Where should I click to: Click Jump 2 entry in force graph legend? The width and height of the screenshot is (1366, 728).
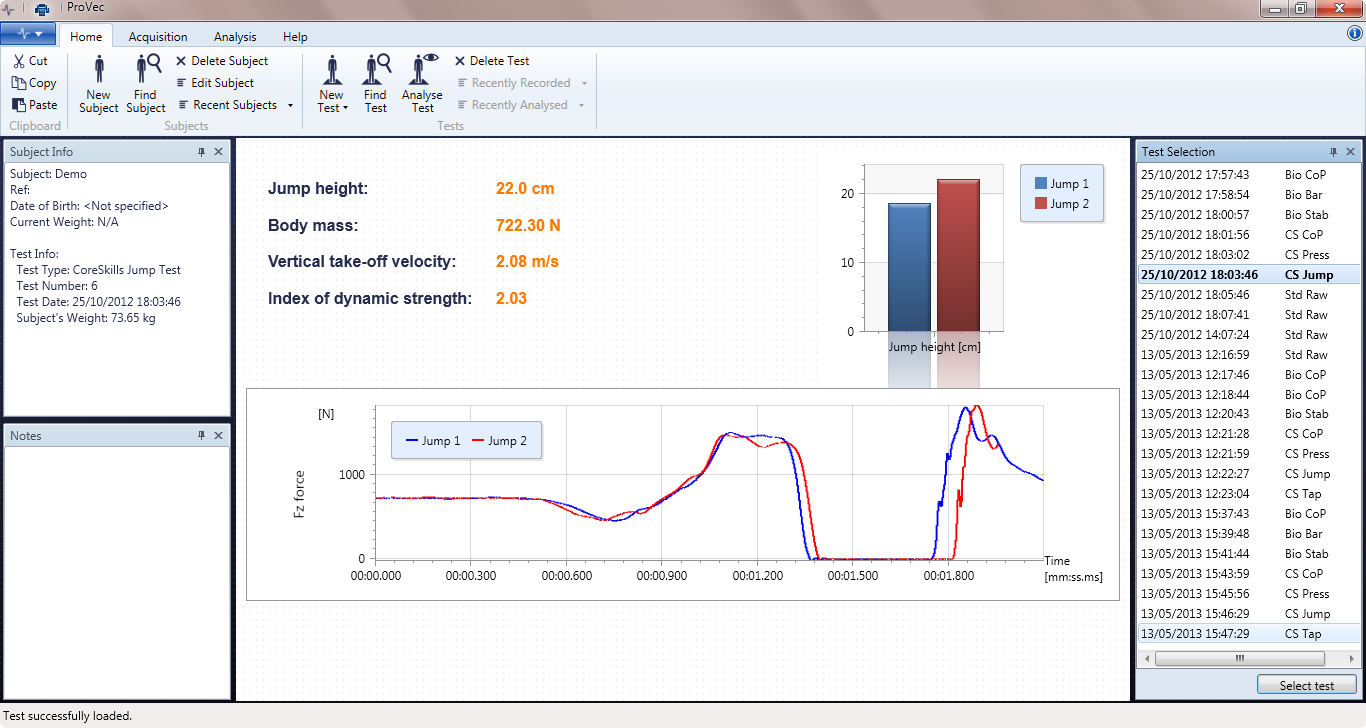(499, 441)
